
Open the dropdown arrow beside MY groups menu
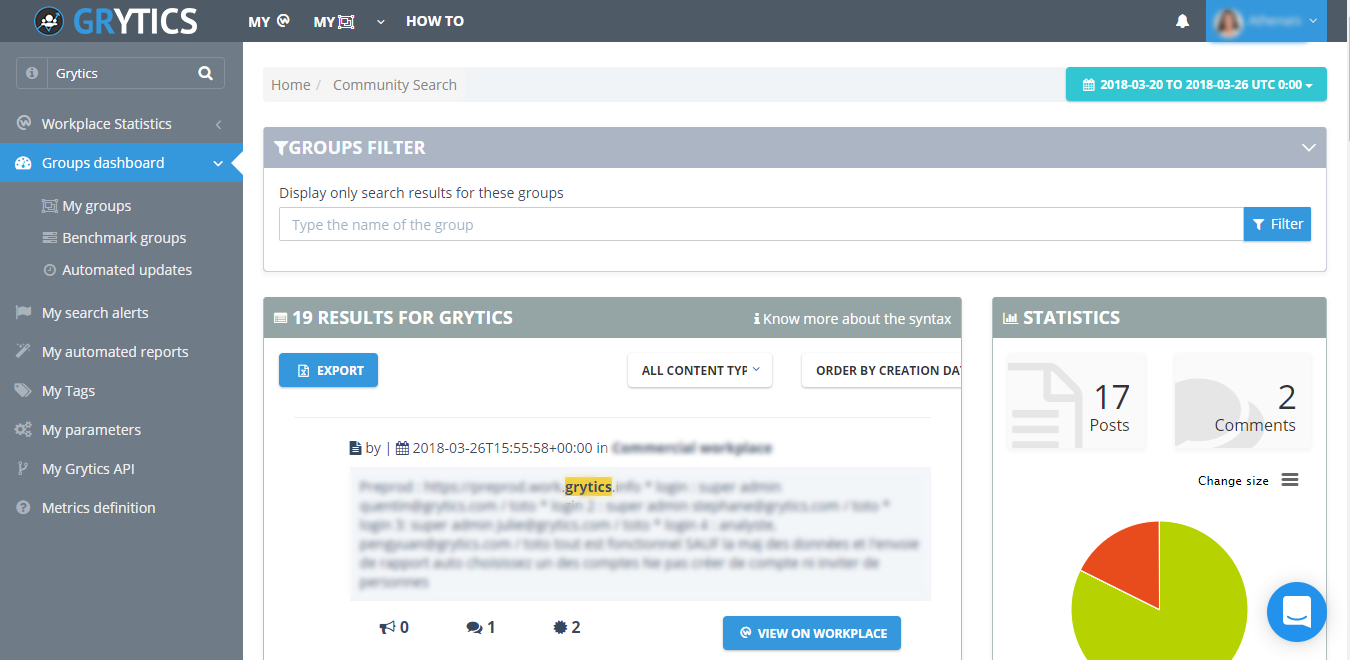[381, 21]
